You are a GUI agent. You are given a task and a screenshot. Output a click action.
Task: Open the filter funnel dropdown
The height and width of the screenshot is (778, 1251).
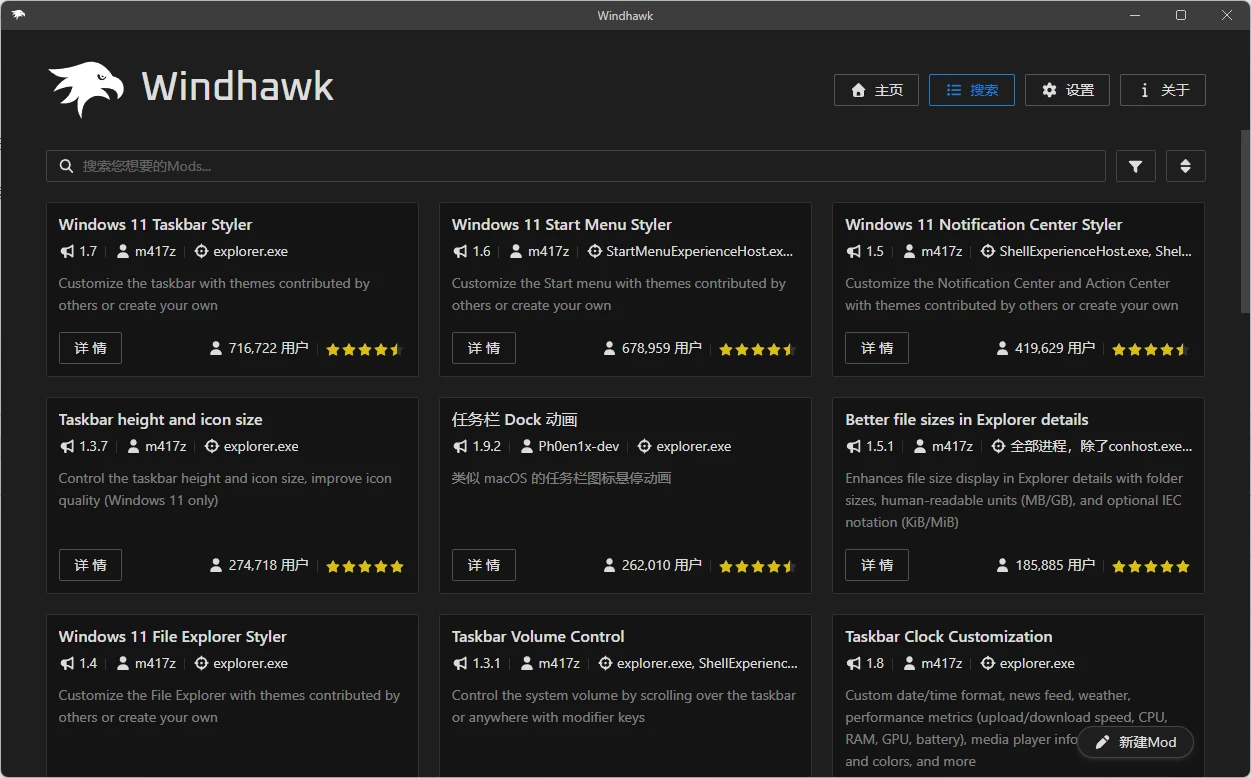pyautogui.click(x=1135, y=166)
